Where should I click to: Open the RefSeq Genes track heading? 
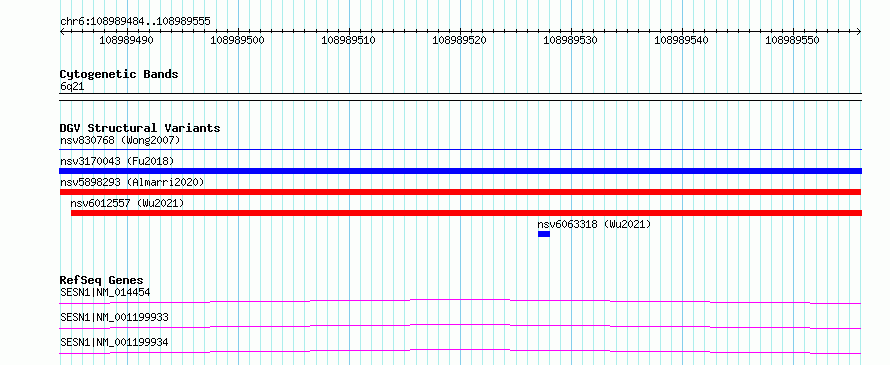tap(102, 280)
